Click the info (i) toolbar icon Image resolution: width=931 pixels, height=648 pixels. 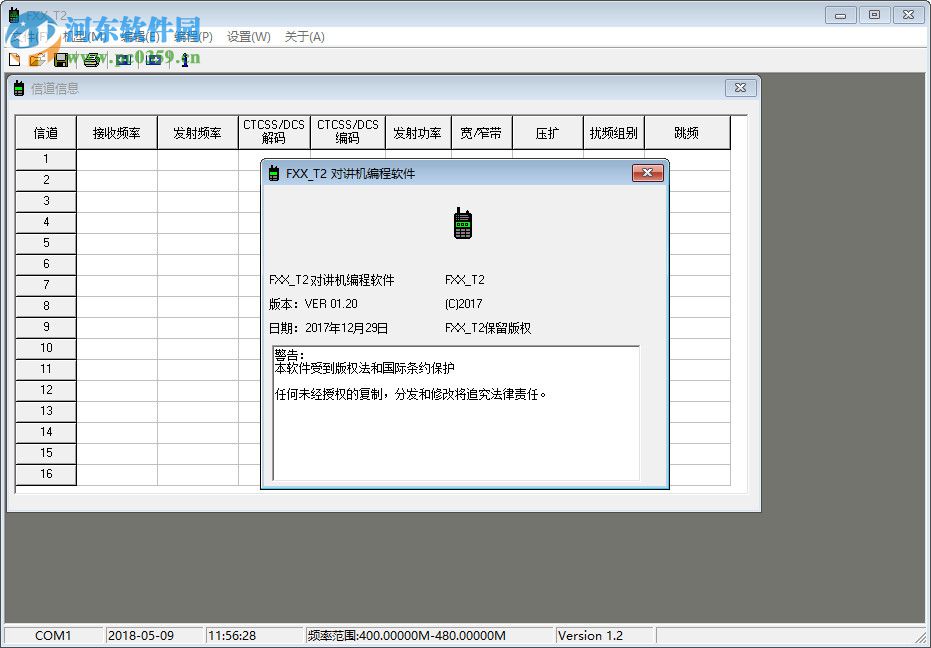pos(185,59)
